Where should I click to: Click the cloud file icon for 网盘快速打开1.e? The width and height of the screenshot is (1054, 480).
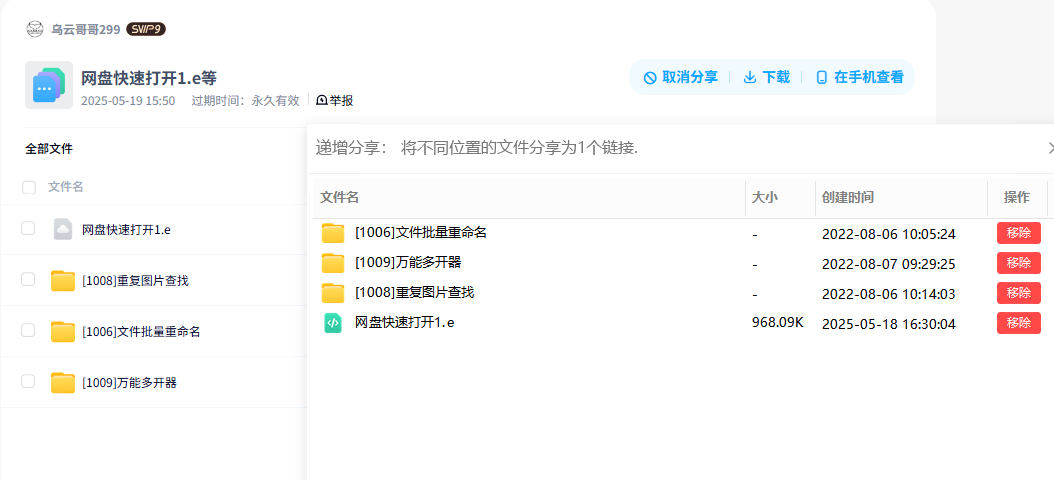pyautogui.click(x=63, y=229)
